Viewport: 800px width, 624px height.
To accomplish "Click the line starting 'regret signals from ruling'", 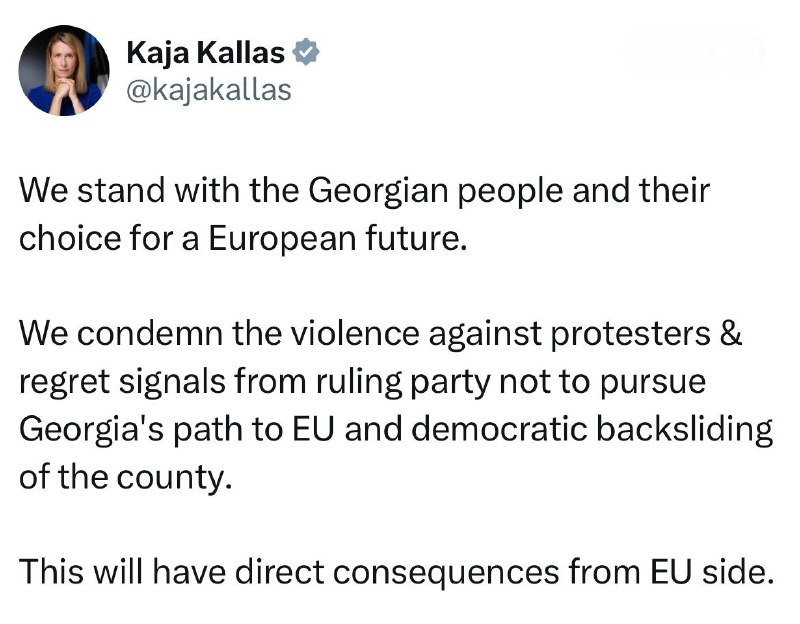I will pyautogui.click(x=363, y=383).
